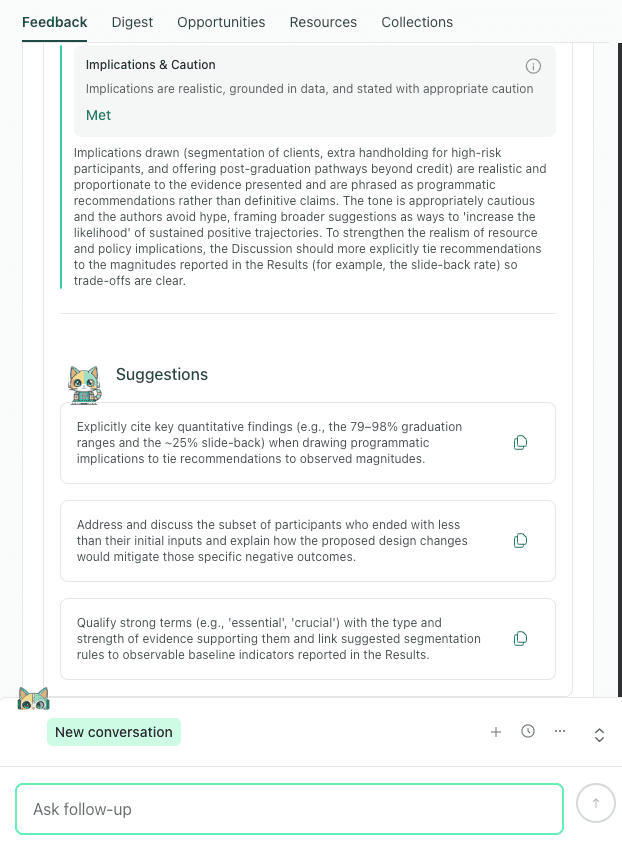Click inside the Ask follow-up field
622x854 pixels.
[x=288, y=808]
